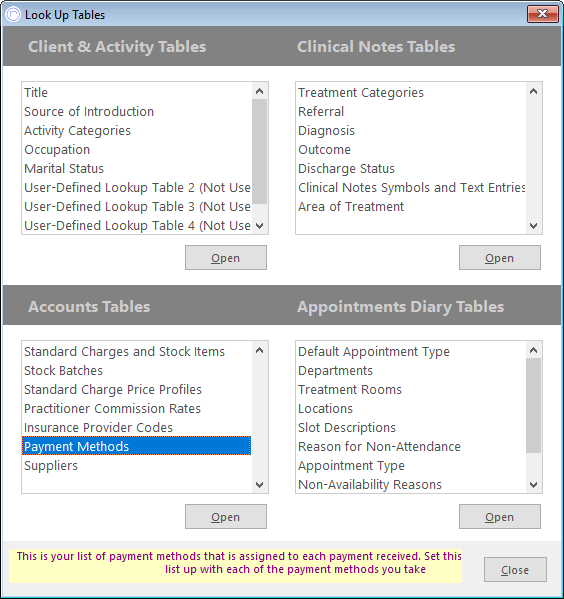The image size is (564, 599).
Task: Select Diagnosis in Clinical Notes list
Action: click(411, 131)
